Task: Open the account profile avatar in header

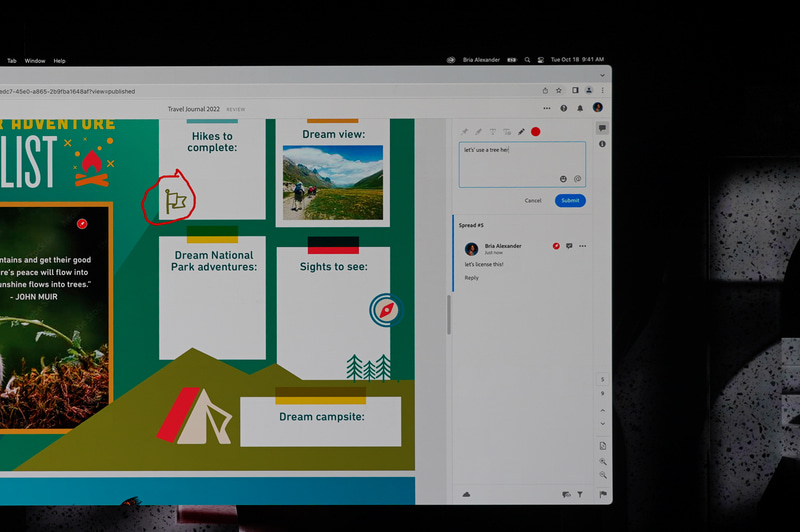Action: [x=598, y=107]
